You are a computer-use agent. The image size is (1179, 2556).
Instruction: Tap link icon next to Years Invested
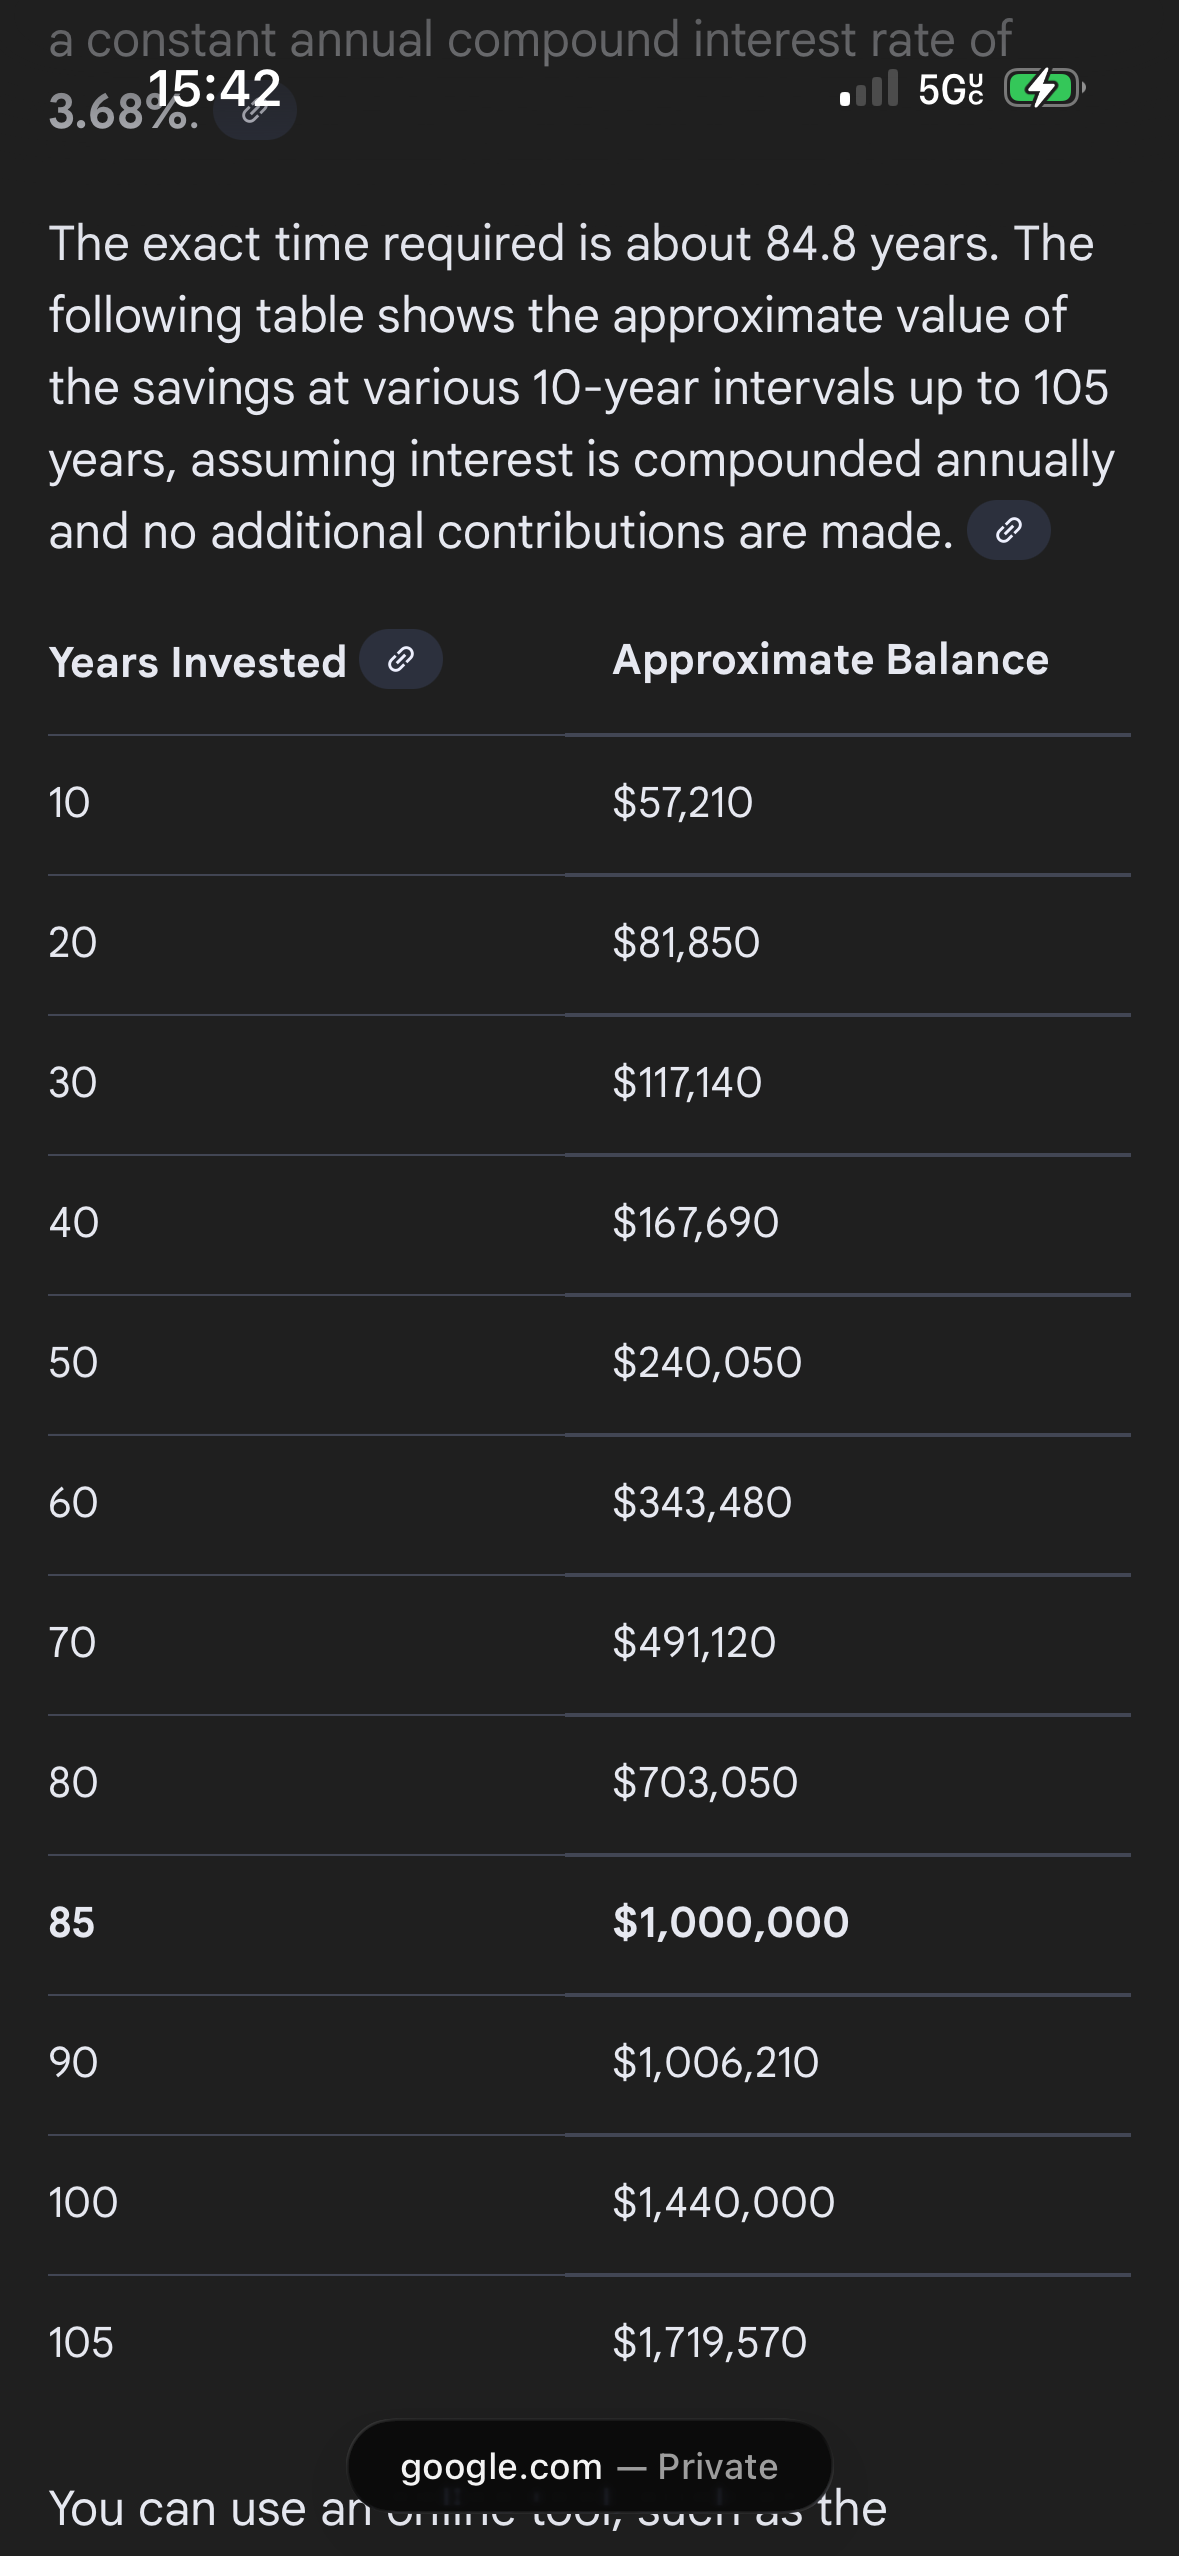pyautogui.click(x=400, y=659)
